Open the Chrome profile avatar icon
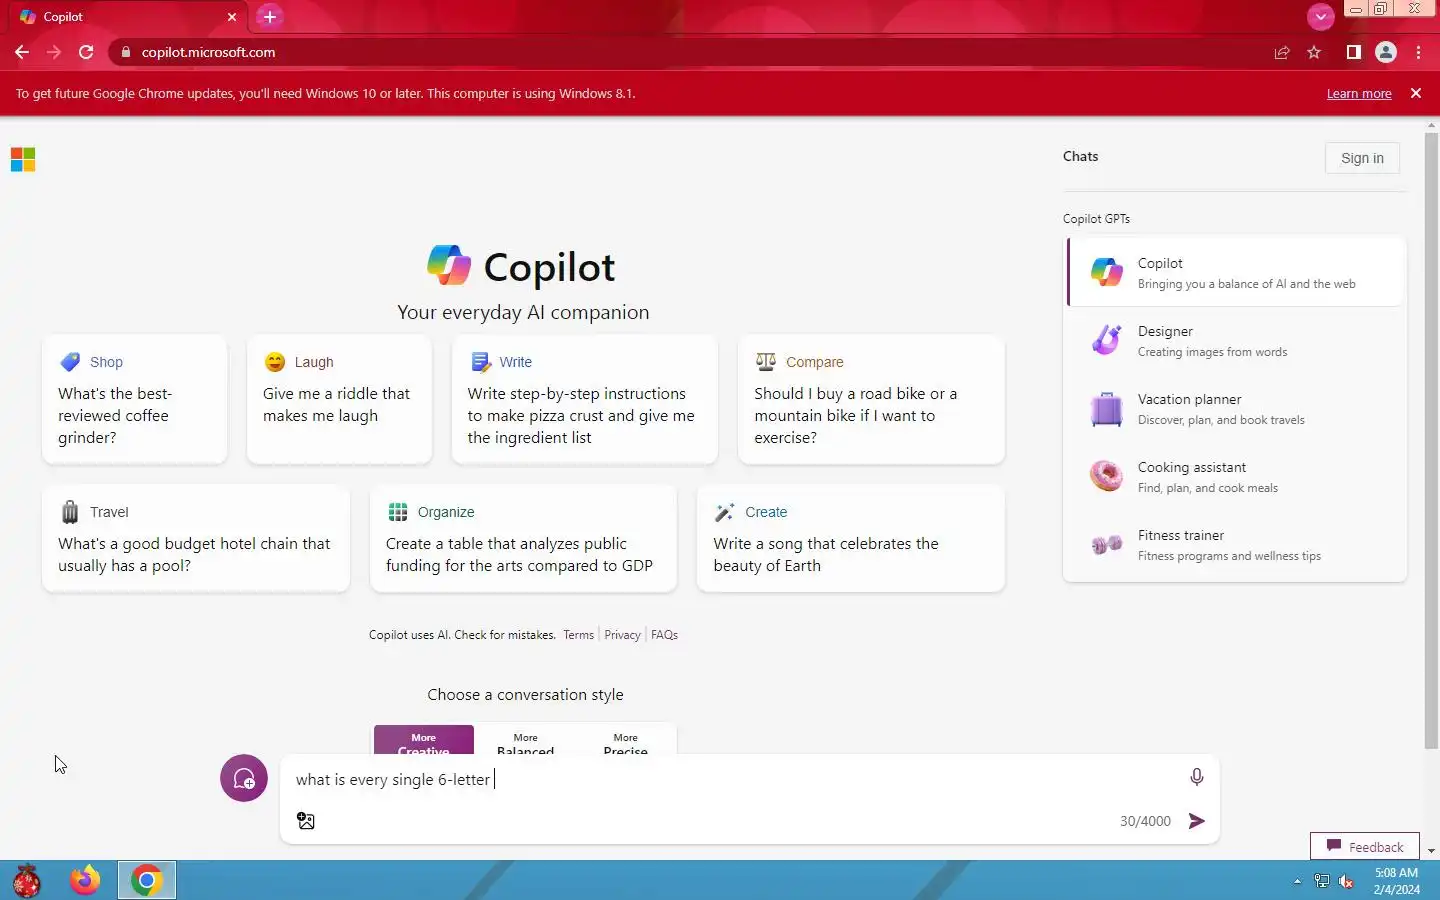This screenshot has height=900, width=1440. (x=1386, y=52)
